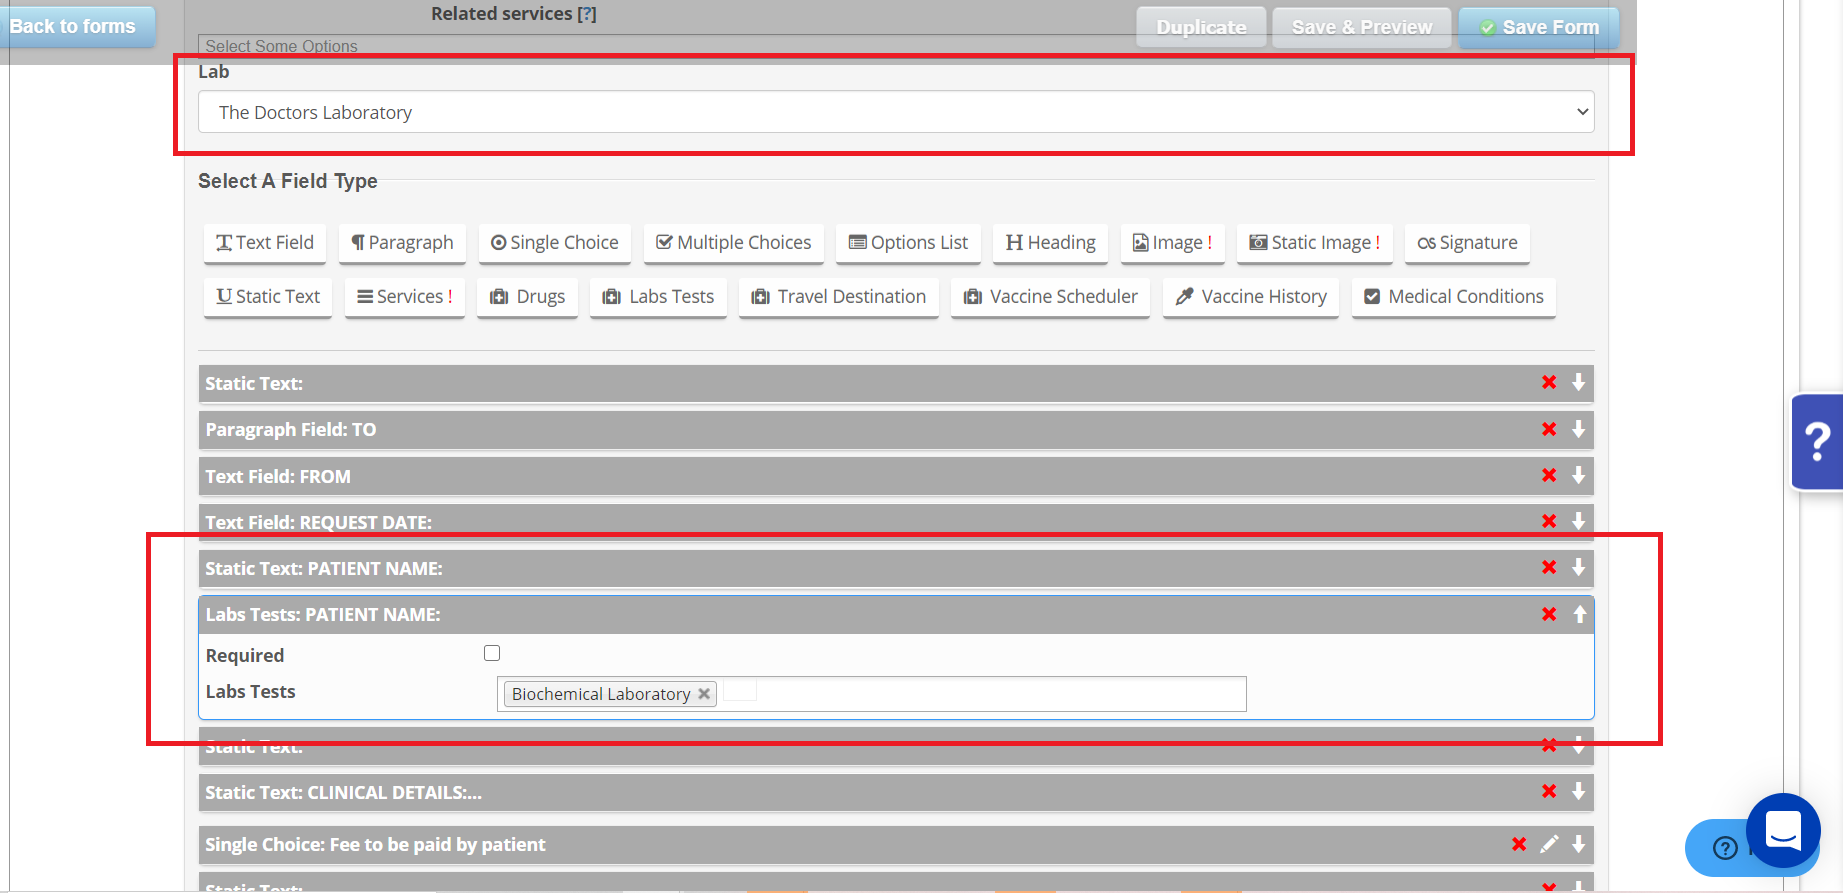Add a Static Image field
The width and height of the screenshot is (1843, 893).
click(1314, 243)
